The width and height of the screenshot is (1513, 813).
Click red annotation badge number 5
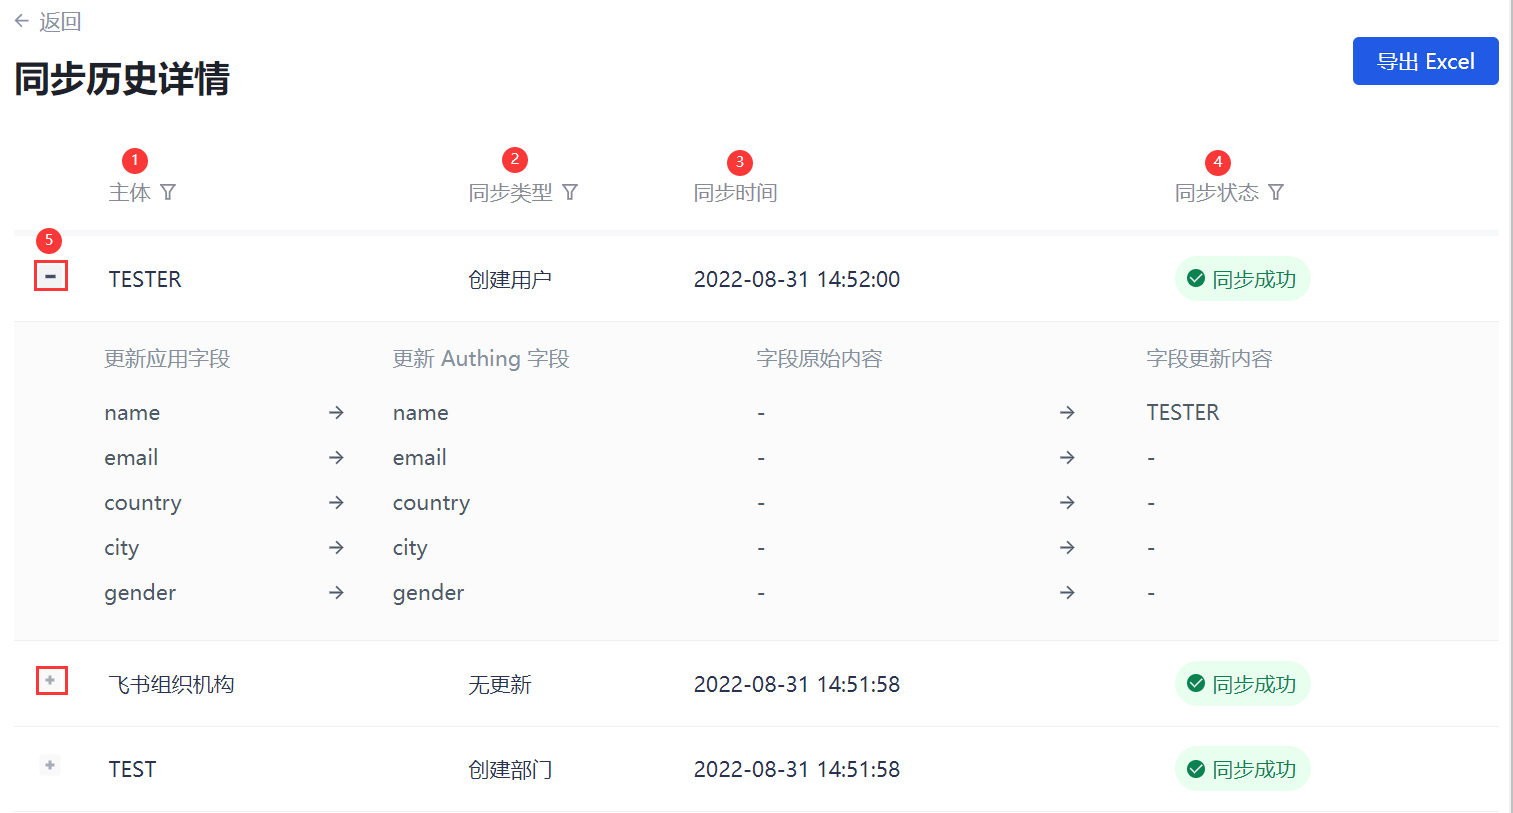tap(49, 240)
